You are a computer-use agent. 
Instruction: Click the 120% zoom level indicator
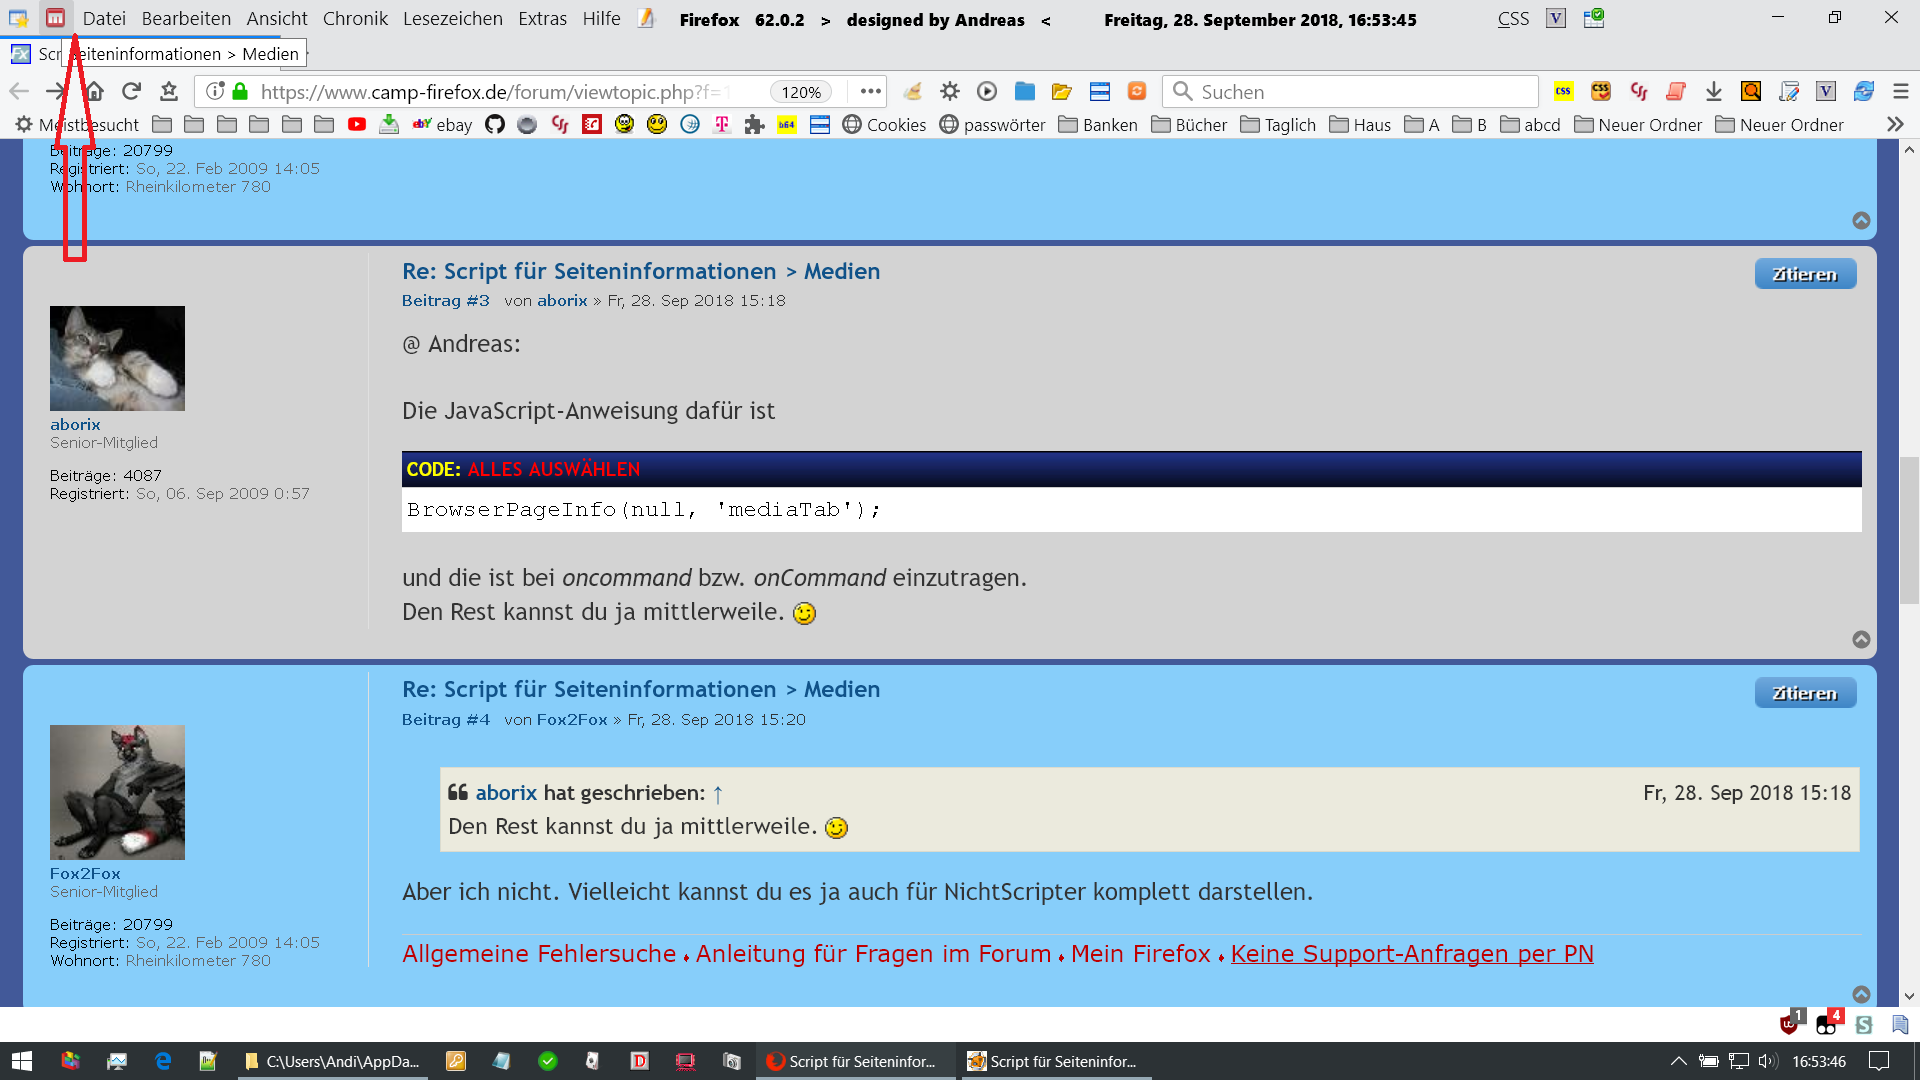pos(801,92)
